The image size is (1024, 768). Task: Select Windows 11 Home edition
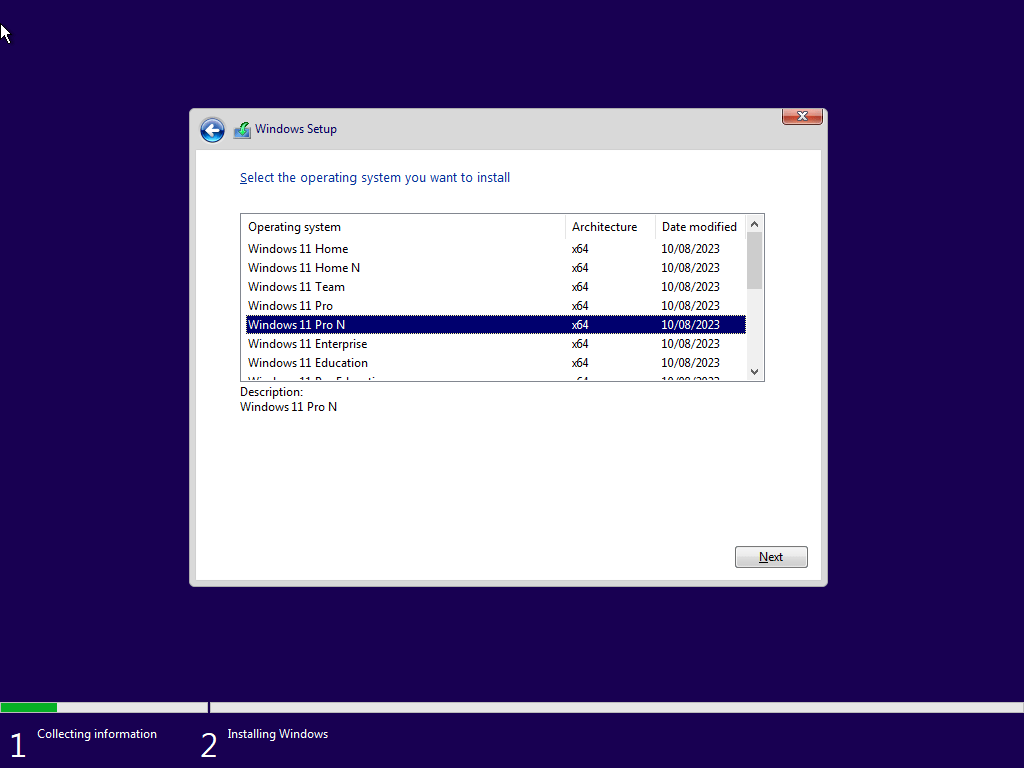click(x=496, y=249)
